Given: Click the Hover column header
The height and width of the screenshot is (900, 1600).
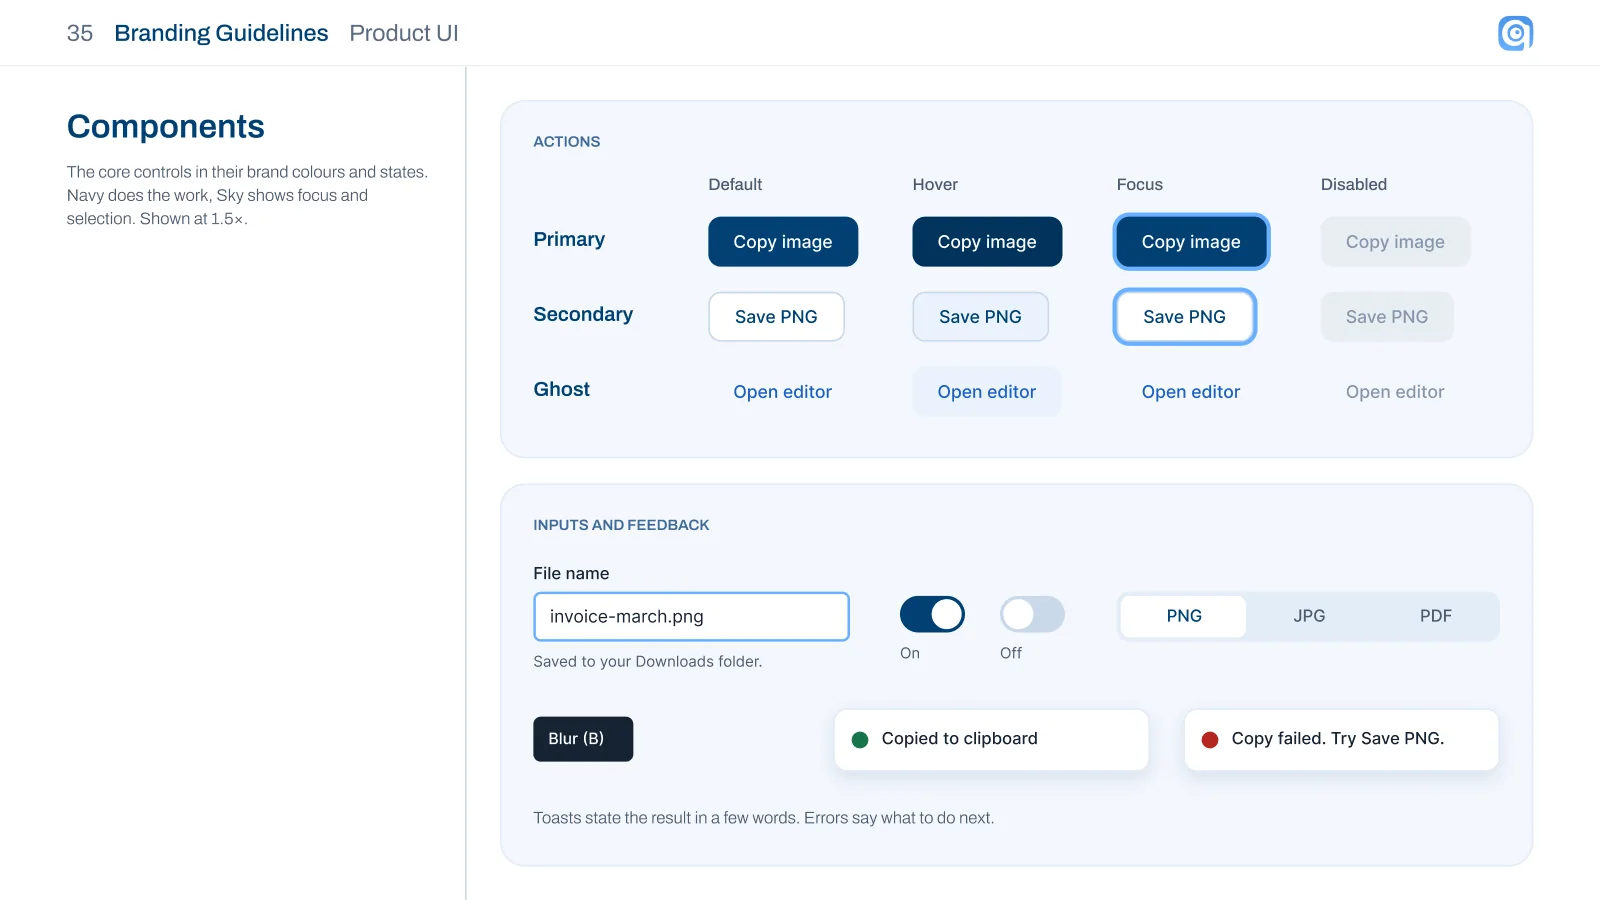Looking at the screenshot, I should coord(935,184).
